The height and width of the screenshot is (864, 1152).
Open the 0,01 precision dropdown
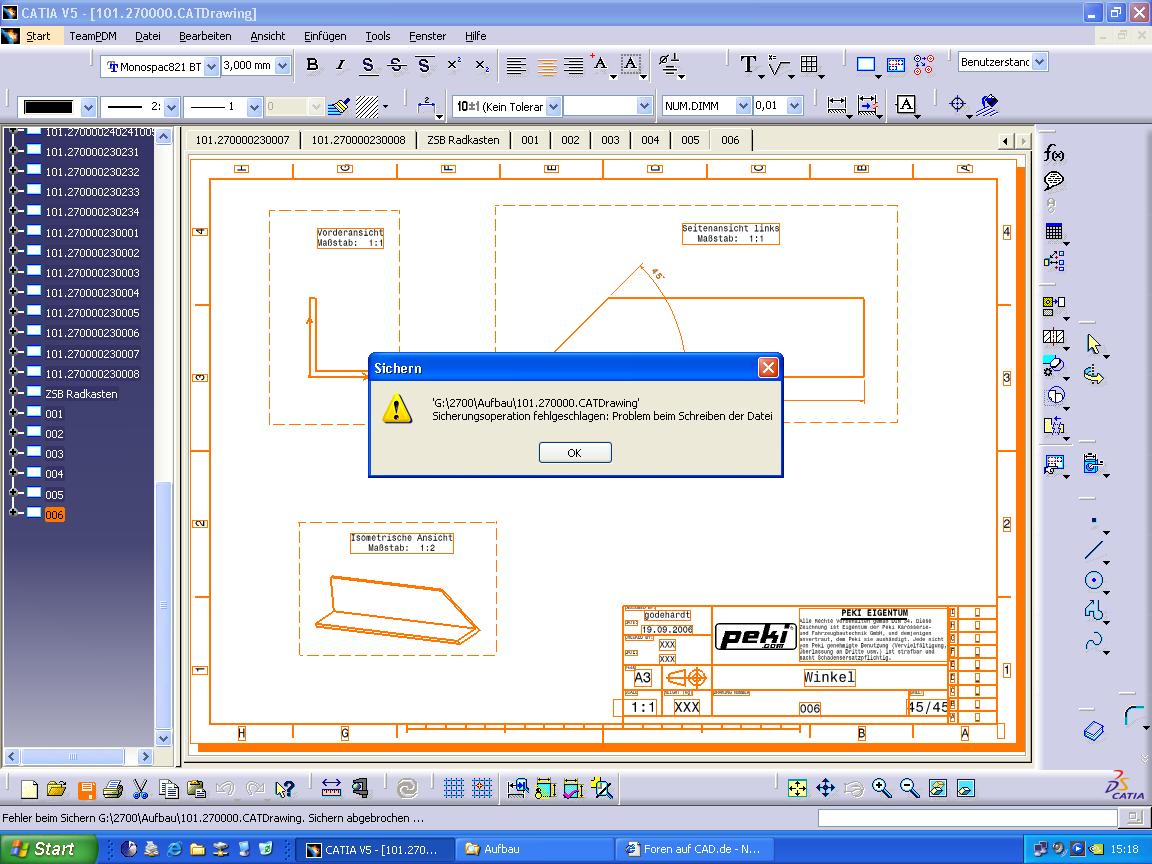(794, 106)
